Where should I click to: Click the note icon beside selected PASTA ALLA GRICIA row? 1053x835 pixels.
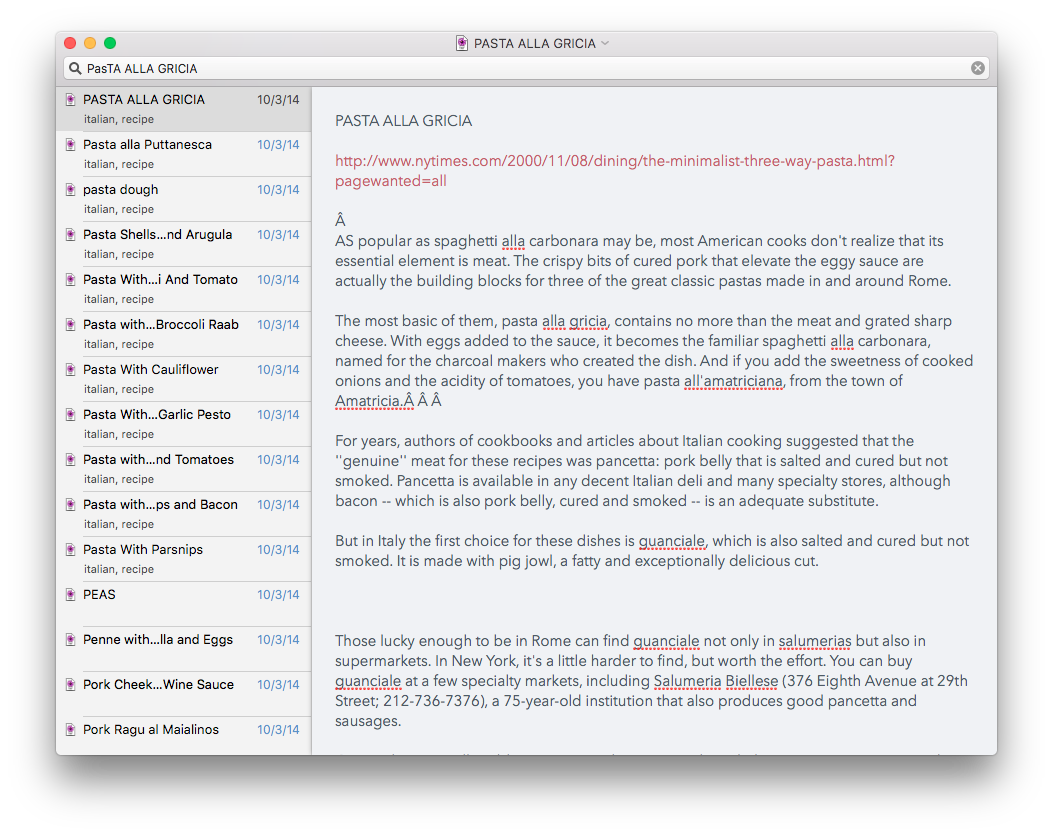pyautogui.click(x=71, y=99)
